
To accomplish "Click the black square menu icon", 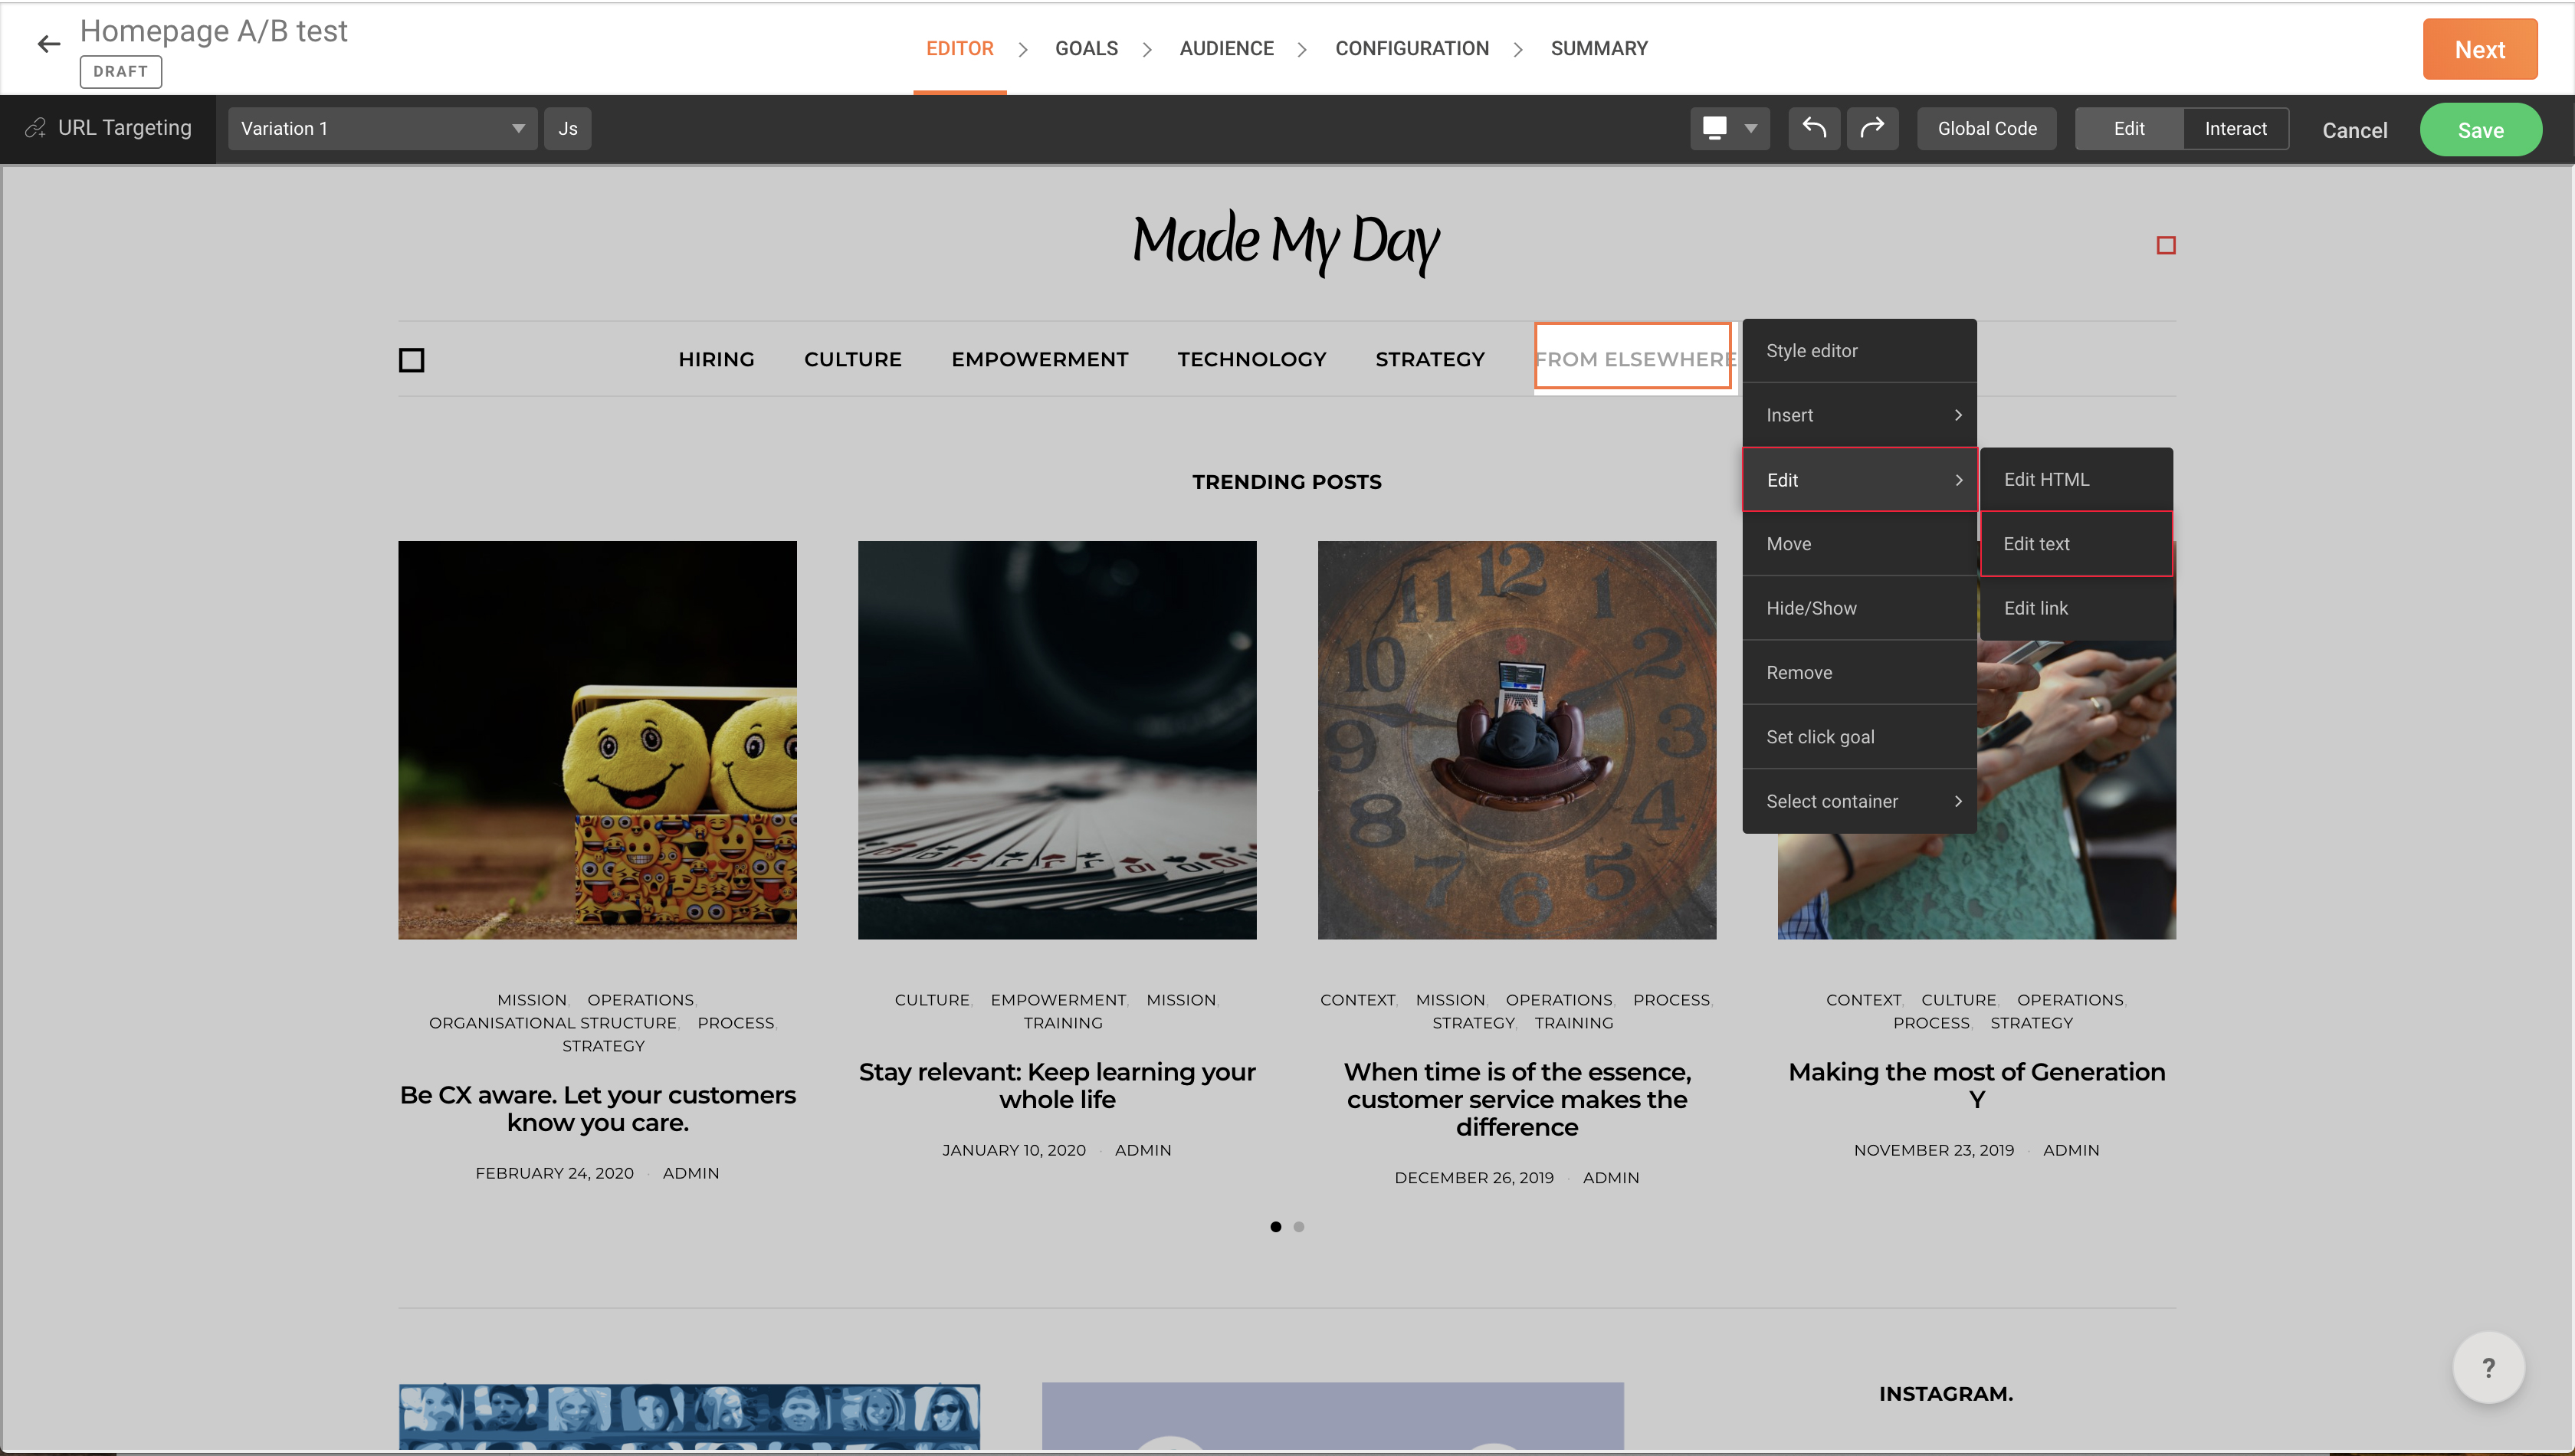I will tap(411, 360).
